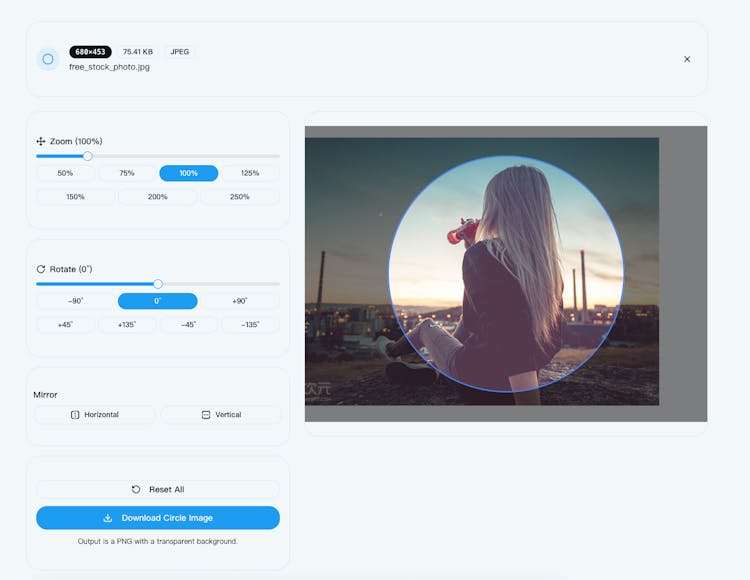
Task: Click the download arrow icon
Action: point(108,518)
